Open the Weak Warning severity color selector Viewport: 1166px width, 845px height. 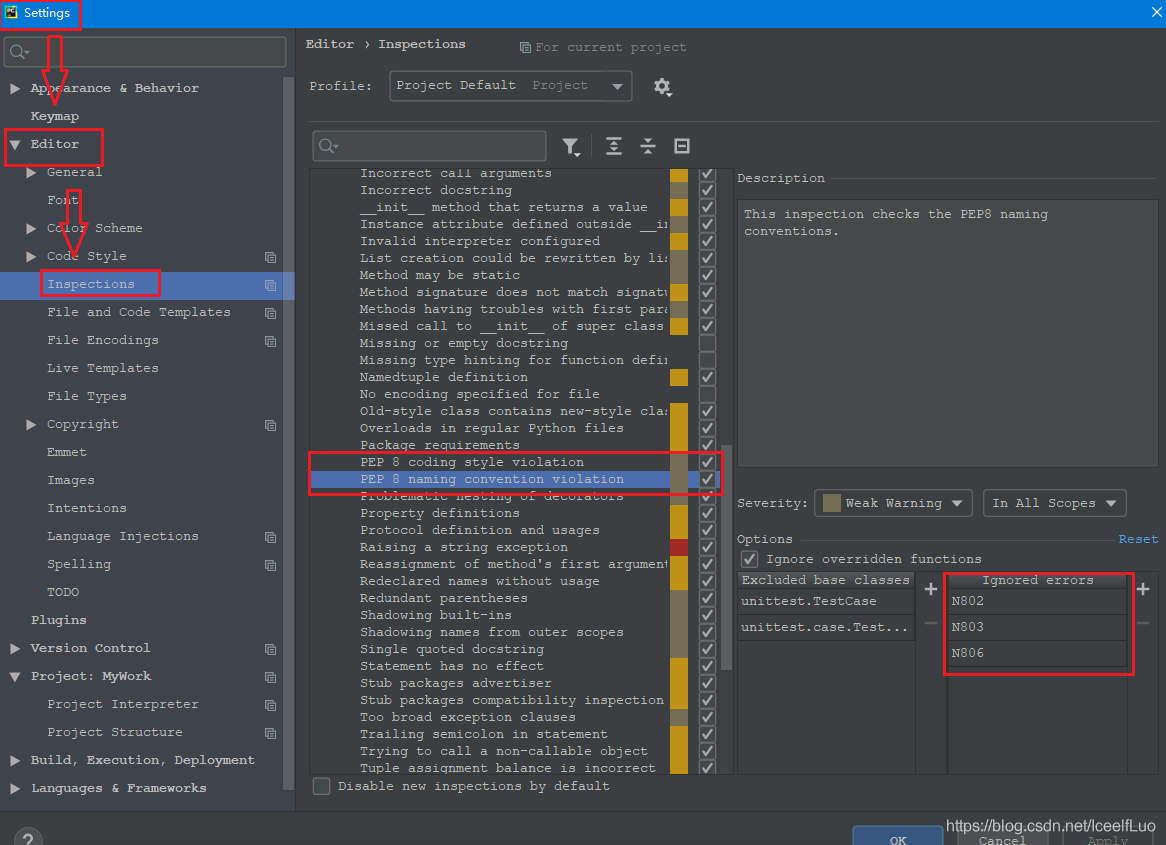click(x=894, y=503)
